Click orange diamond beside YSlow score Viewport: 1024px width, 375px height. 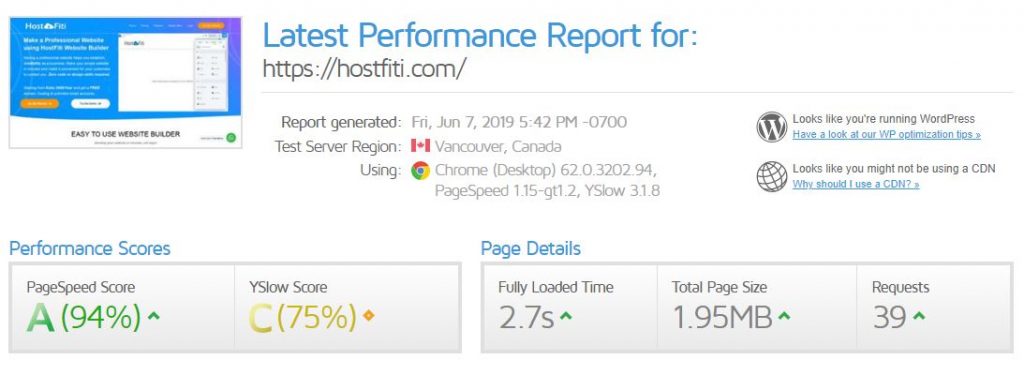tap(368, 316)
